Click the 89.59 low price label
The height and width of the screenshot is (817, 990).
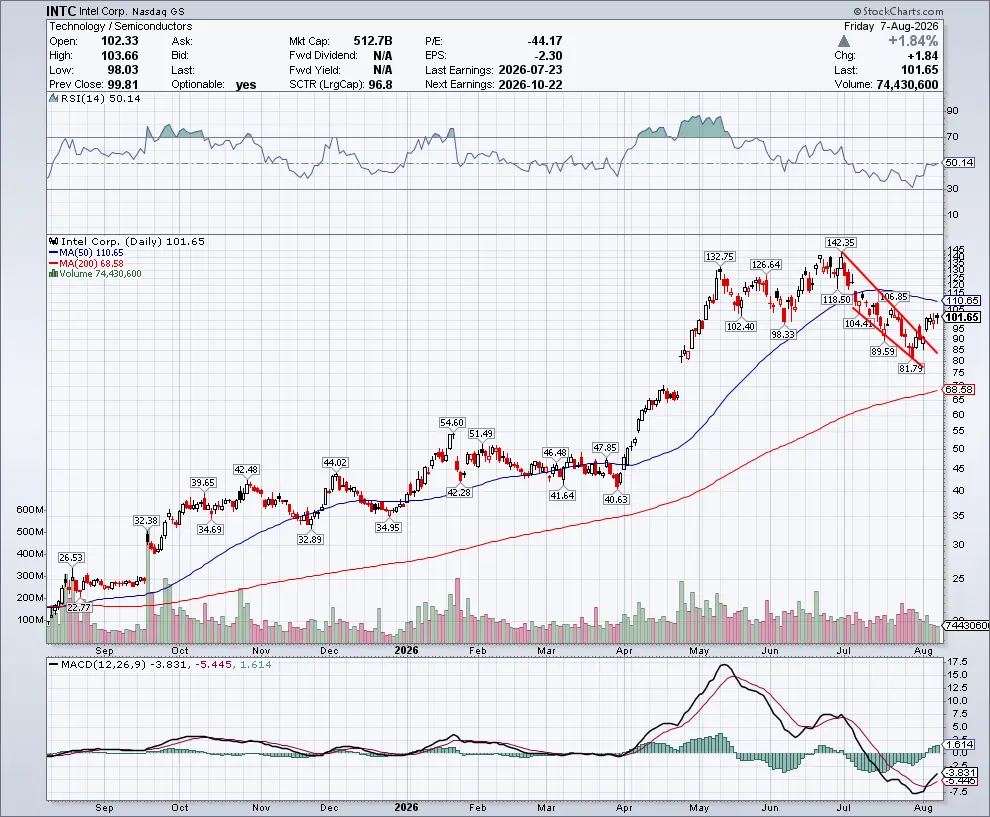tap(883, 352)
